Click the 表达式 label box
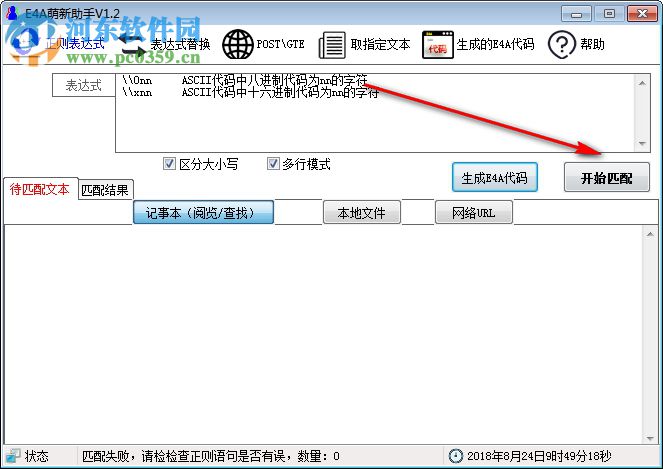Viewport: 663px width, 469px height. point(84,85)
